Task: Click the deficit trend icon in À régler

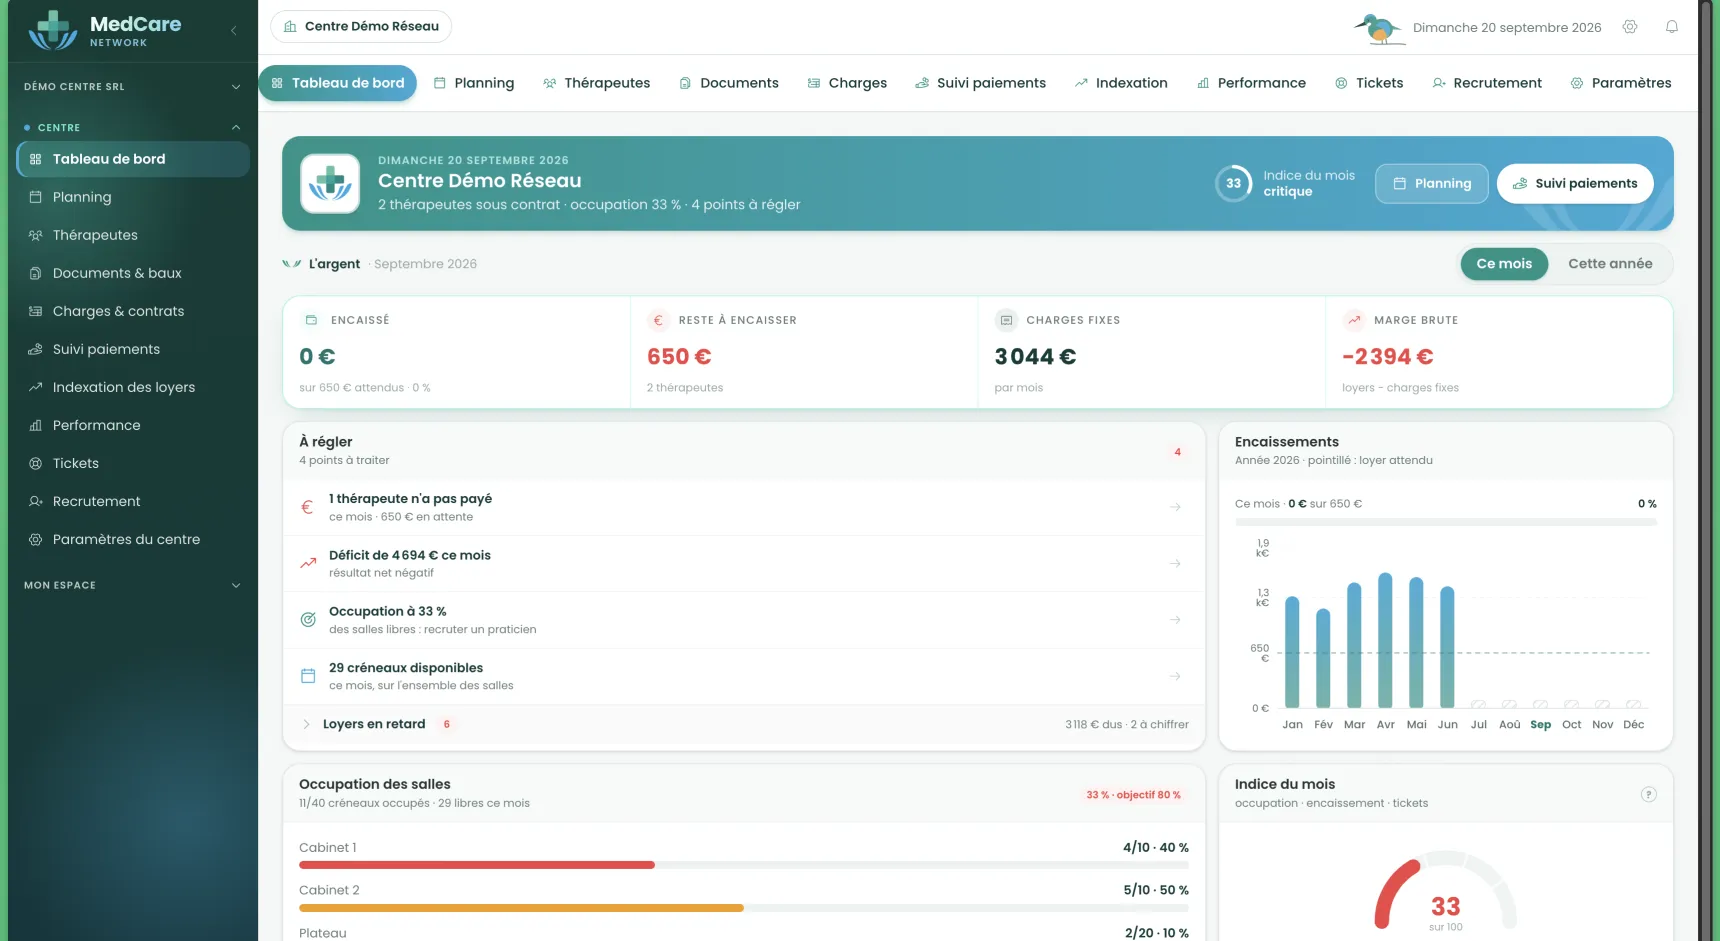Action: click(308, 563)
